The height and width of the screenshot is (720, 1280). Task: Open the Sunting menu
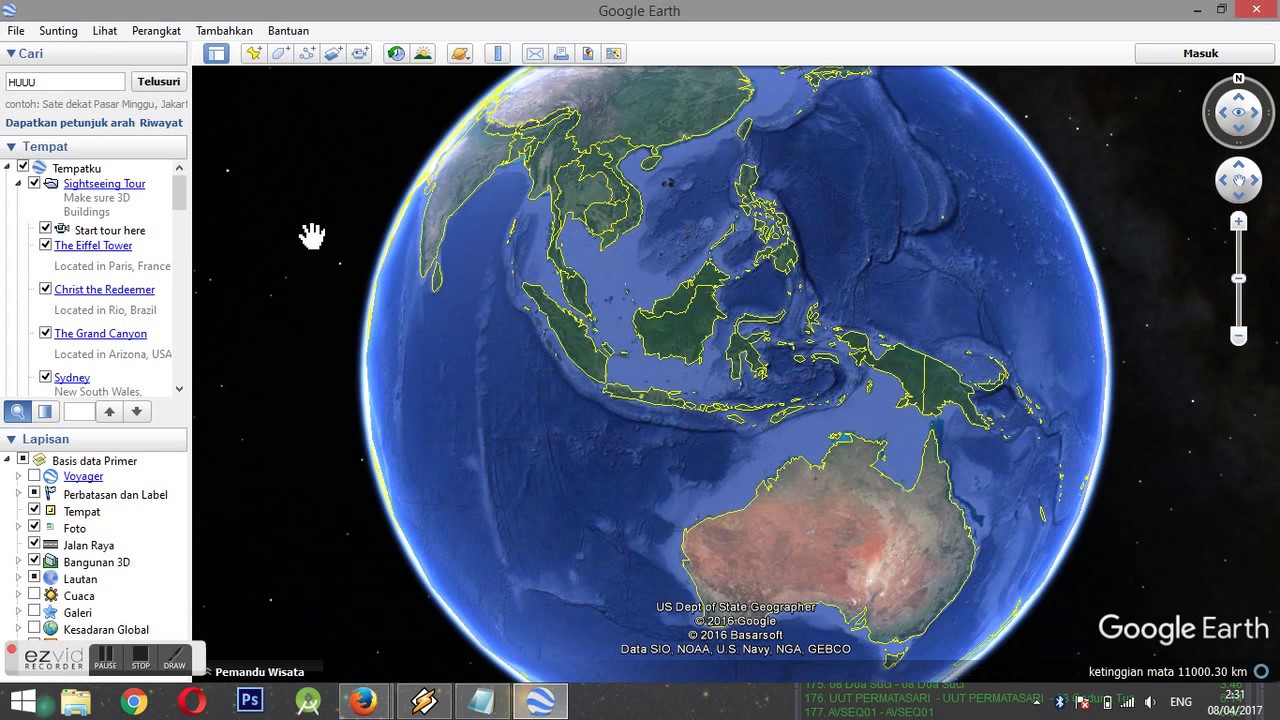(x=58, y=31)
